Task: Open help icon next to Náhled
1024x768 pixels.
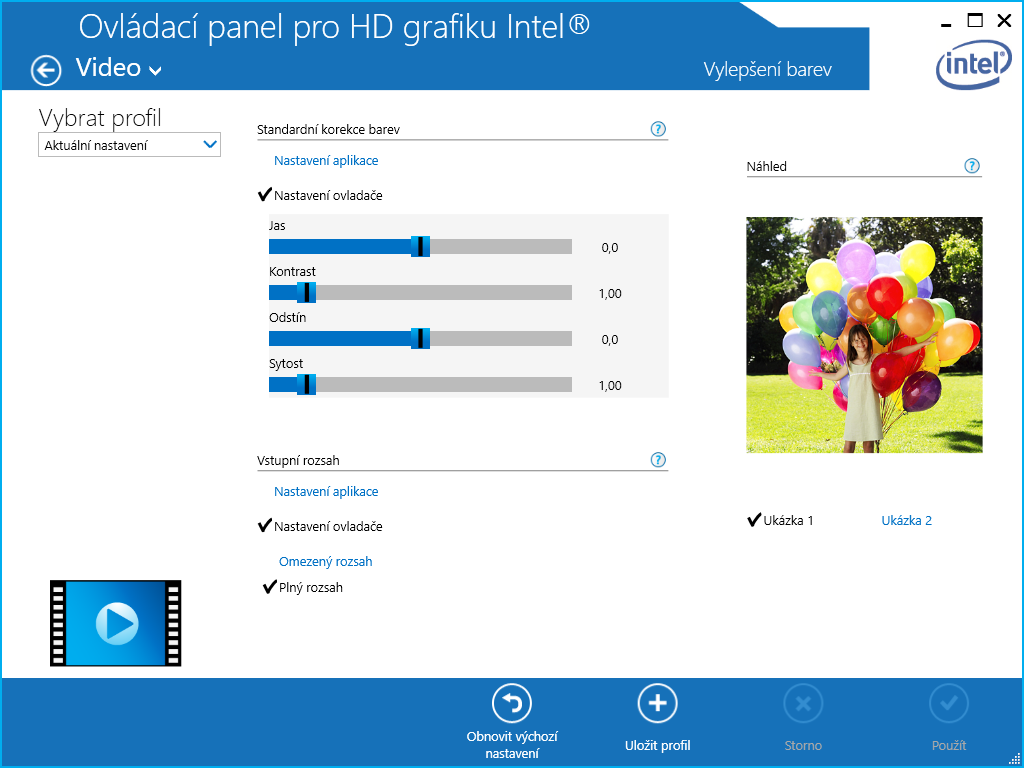Action: tap(972, 166)
